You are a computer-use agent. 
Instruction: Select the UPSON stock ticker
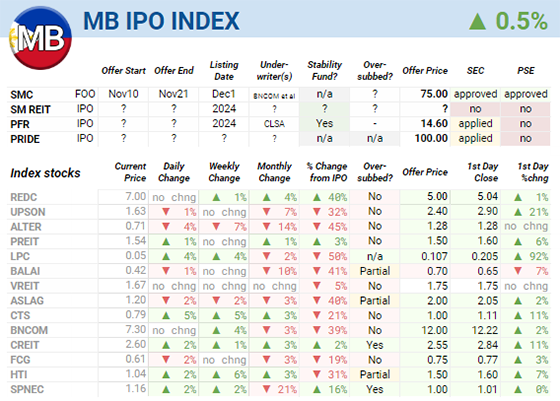coord(28,212)
